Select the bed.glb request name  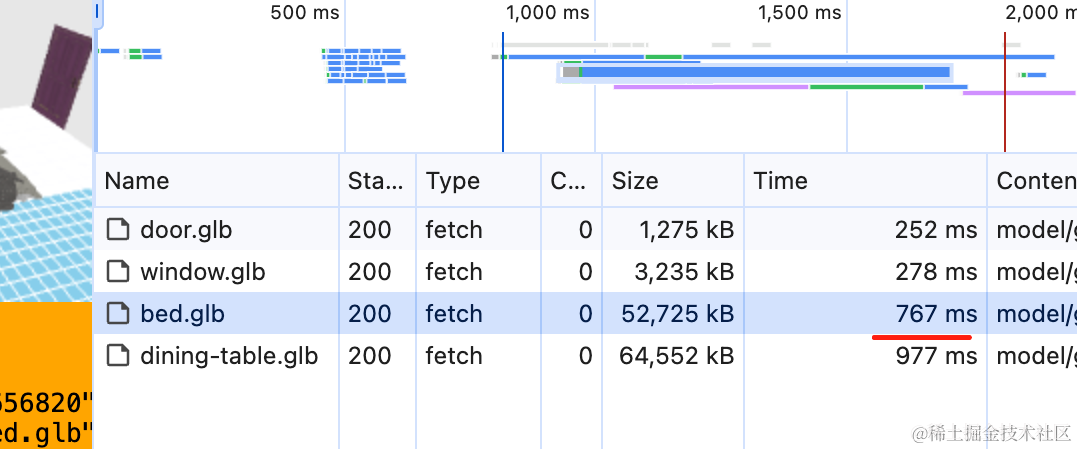(x=182, y=314)
